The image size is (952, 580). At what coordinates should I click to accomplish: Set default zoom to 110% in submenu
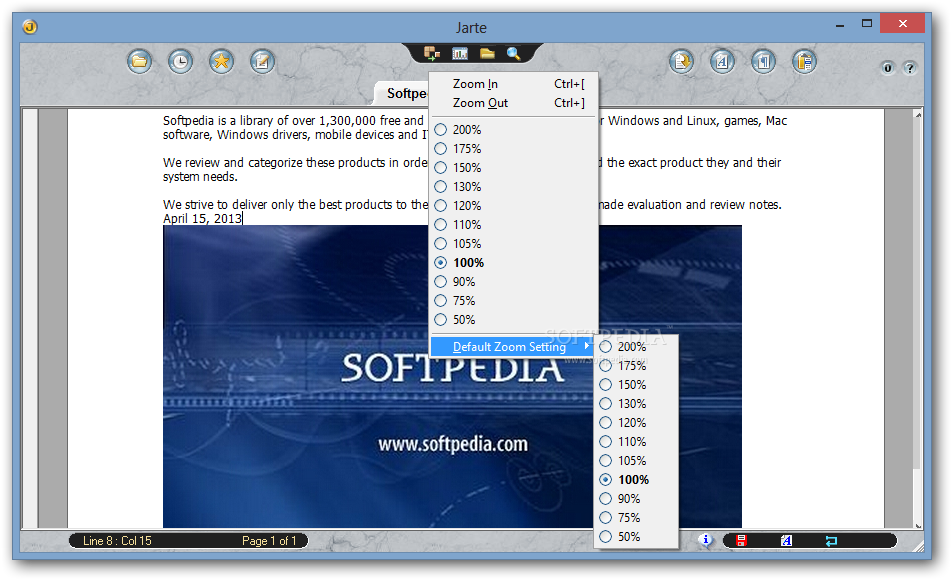(x=636, y=442)
